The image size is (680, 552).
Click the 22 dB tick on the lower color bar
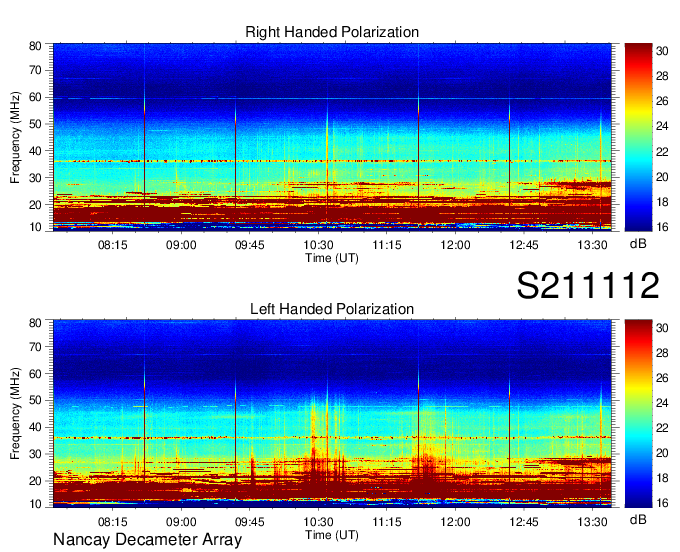(x=662, y=428)
